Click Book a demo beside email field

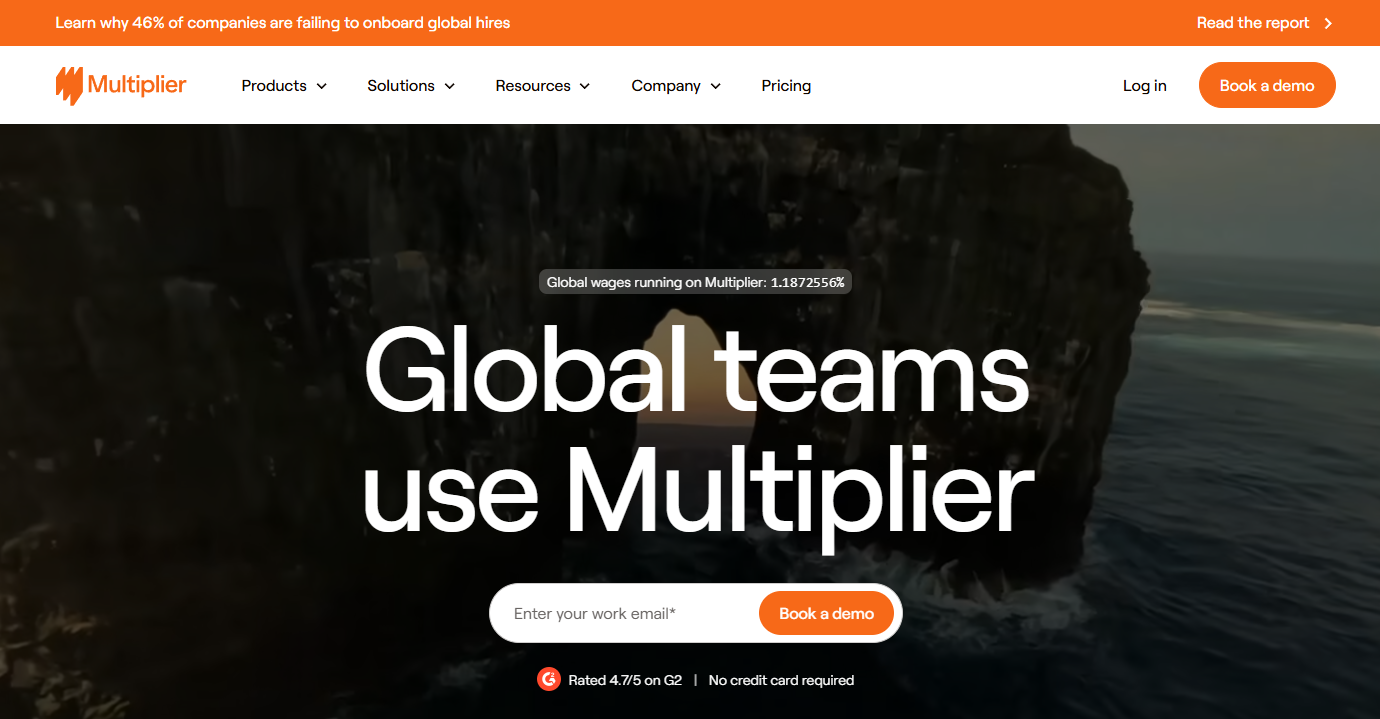(827, 613)
